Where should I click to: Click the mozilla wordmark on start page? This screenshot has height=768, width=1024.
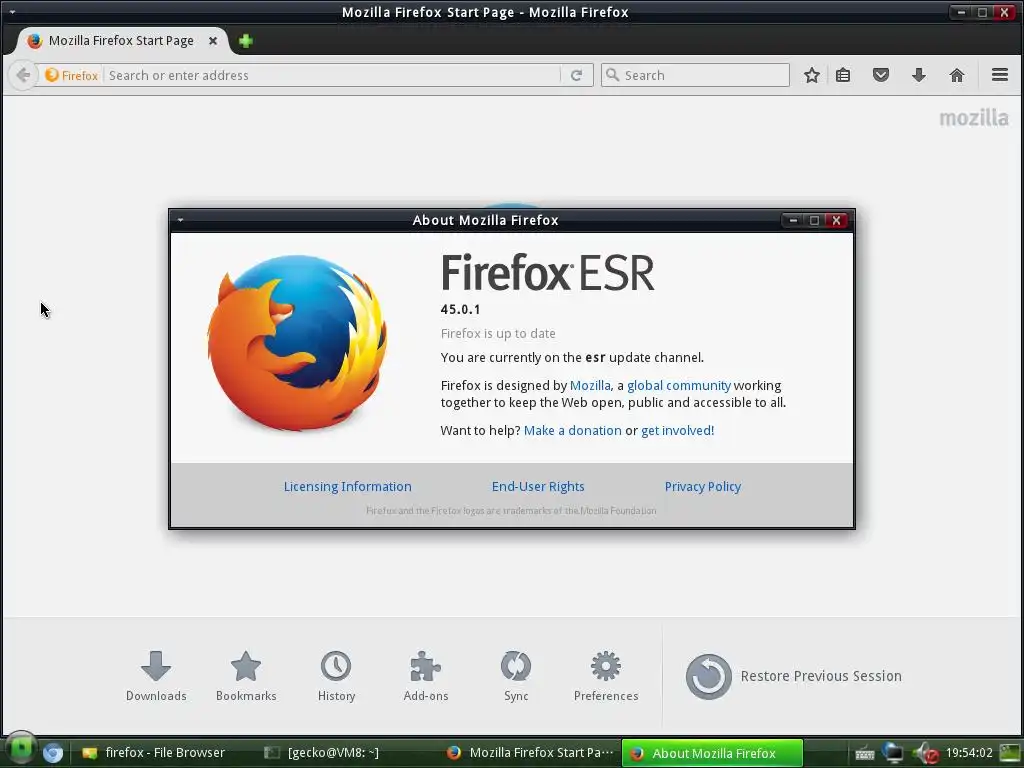[974, 118]
